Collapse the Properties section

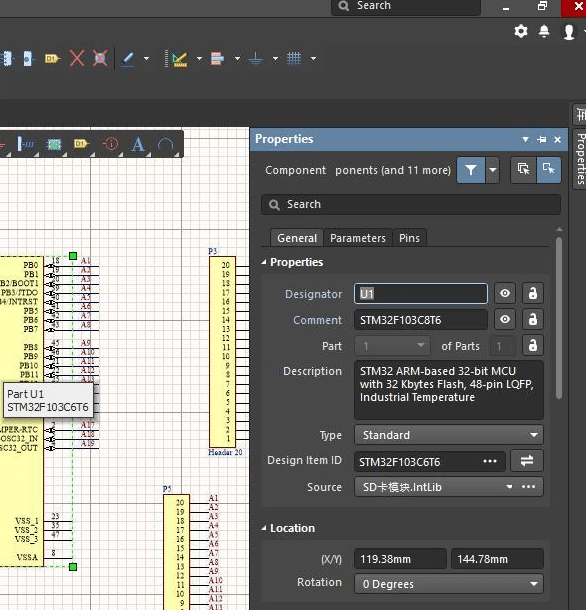coord(264,262)
